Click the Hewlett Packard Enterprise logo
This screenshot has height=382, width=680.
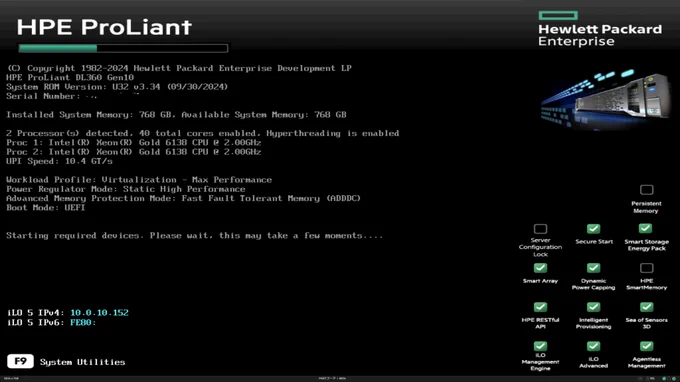600,29
